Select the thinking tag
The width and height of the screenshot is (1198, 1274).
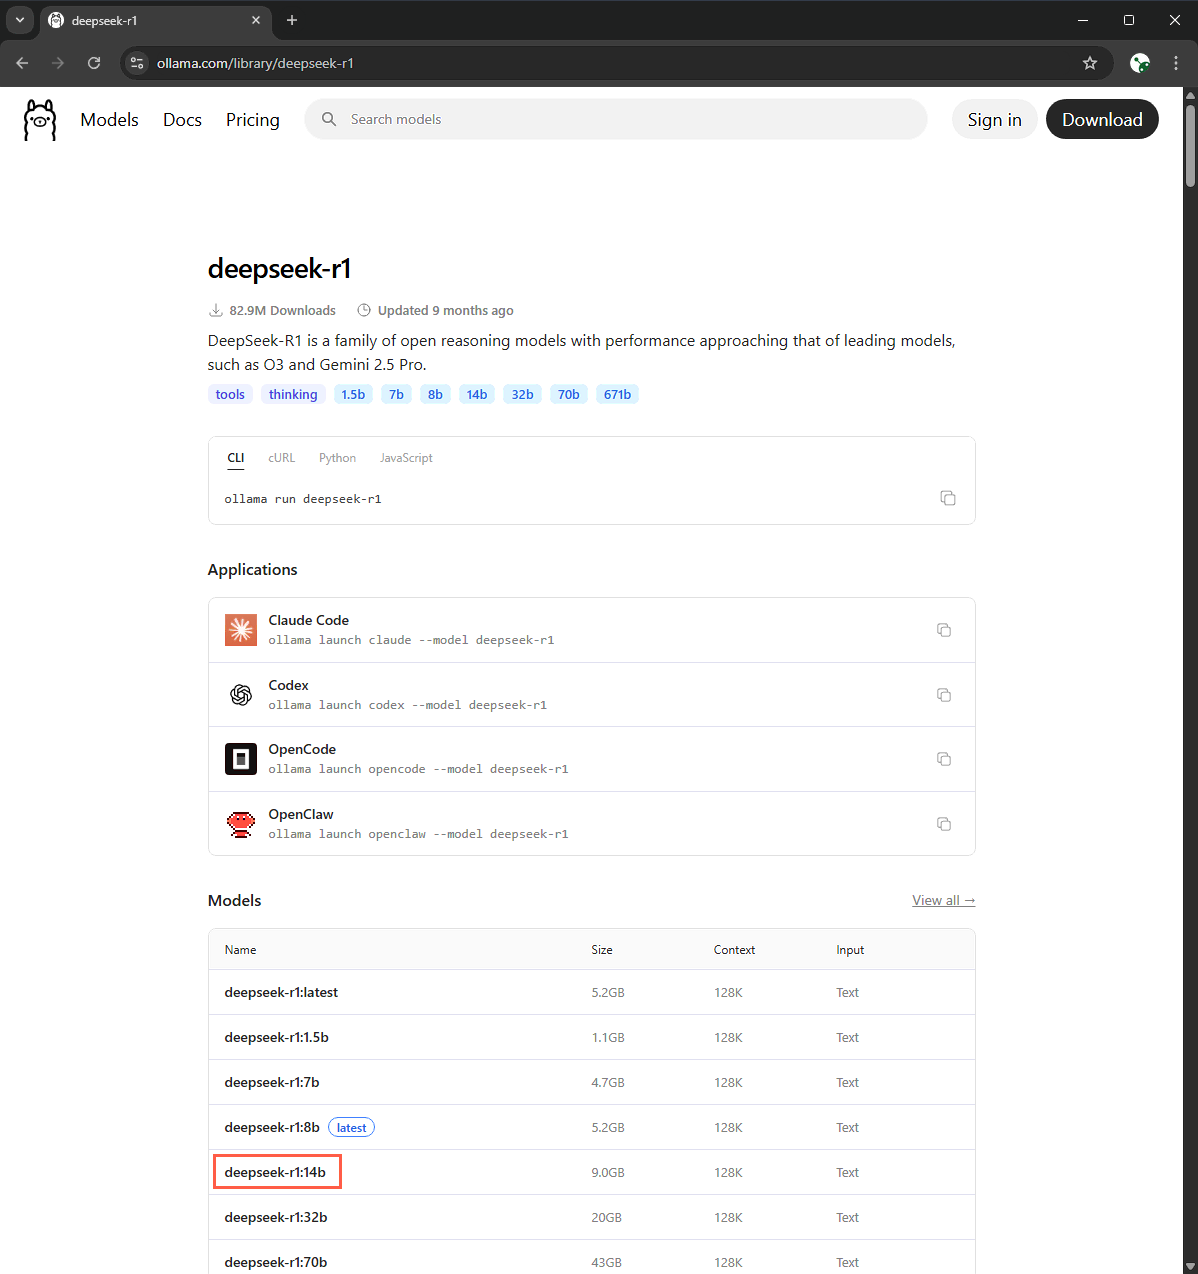click(293, 394)
